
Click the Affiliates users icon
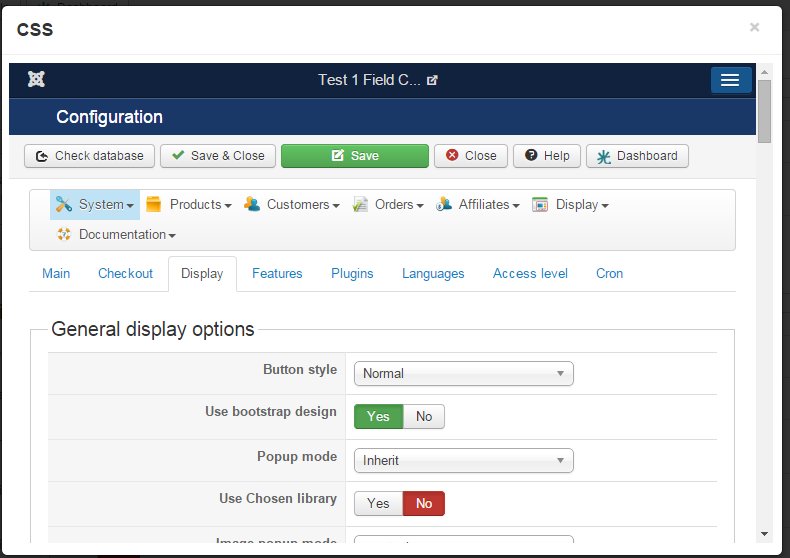coord(443,204)
